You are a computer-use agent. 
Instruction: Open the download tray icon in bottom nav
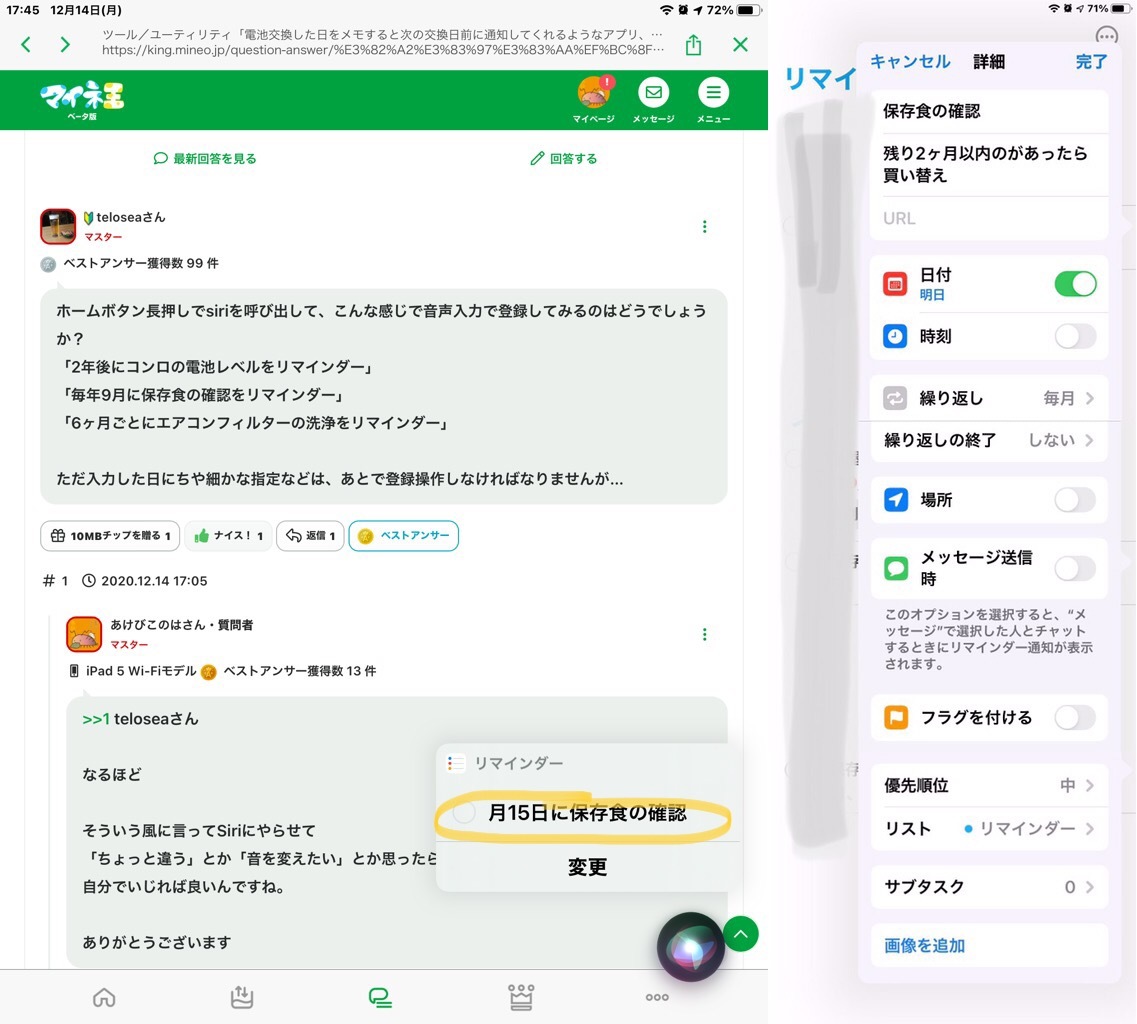(241, 998)
